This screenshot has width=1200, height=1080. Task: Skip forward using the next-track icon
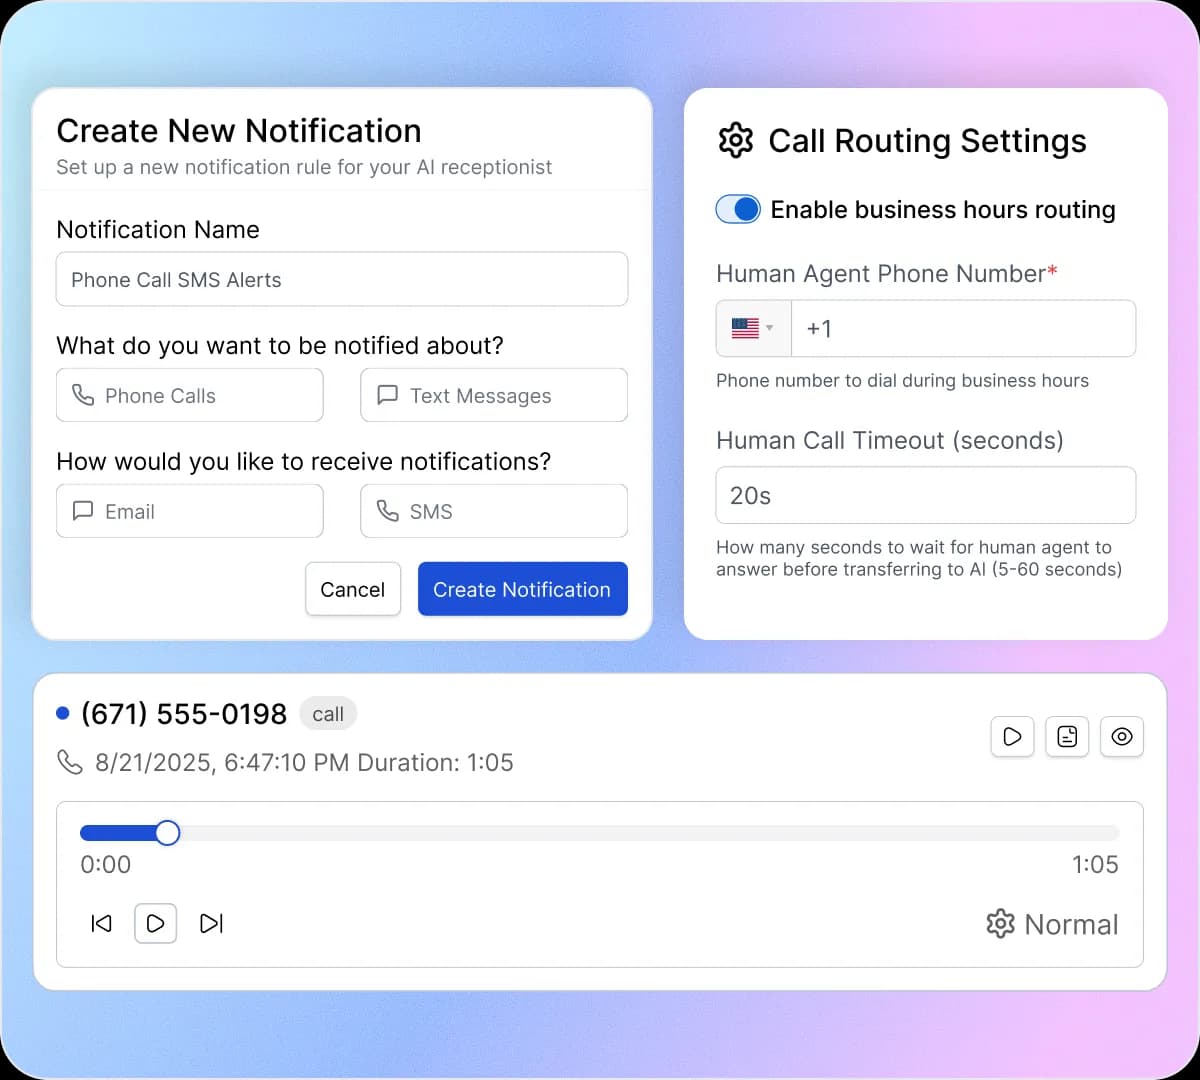(x=211, y=923)
